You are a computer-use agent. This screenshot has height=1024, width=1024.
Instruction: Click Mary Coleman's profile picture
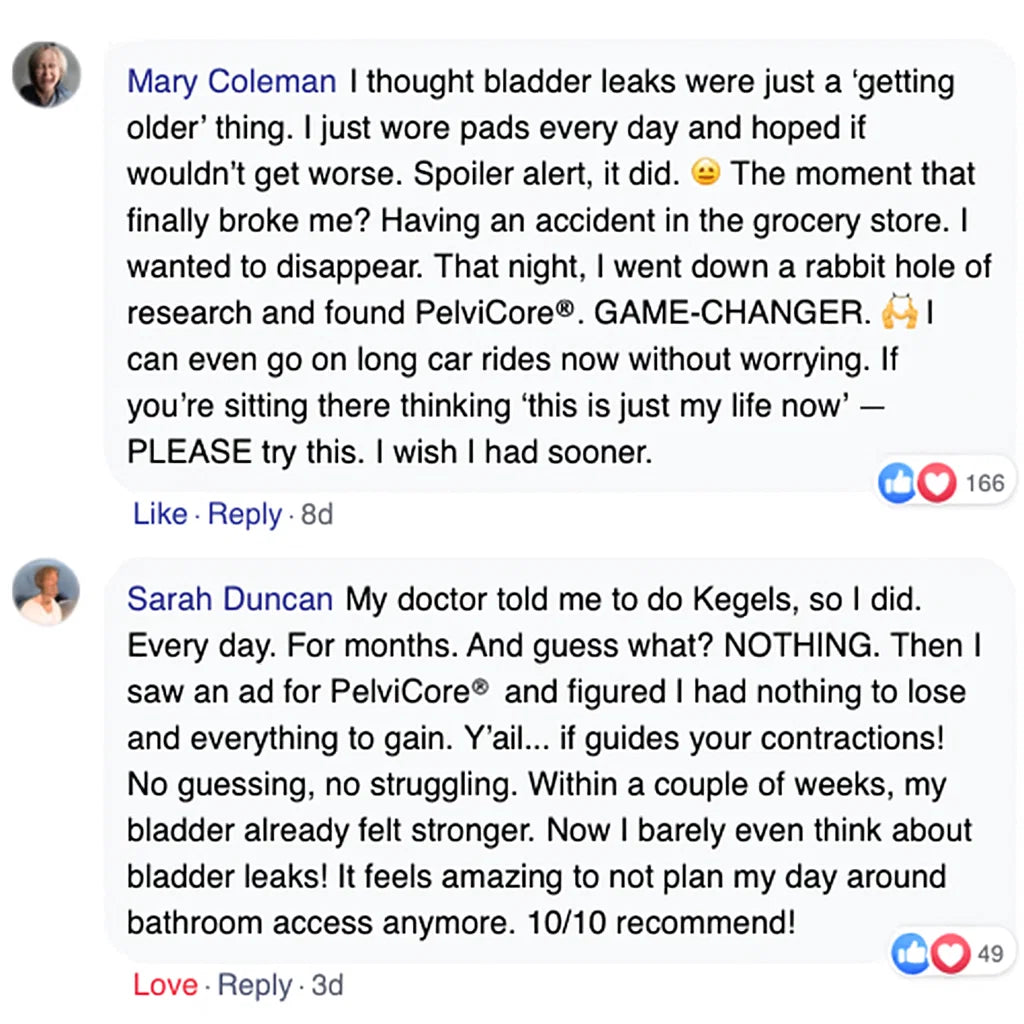pyautogui.click(x=46, y=74)
